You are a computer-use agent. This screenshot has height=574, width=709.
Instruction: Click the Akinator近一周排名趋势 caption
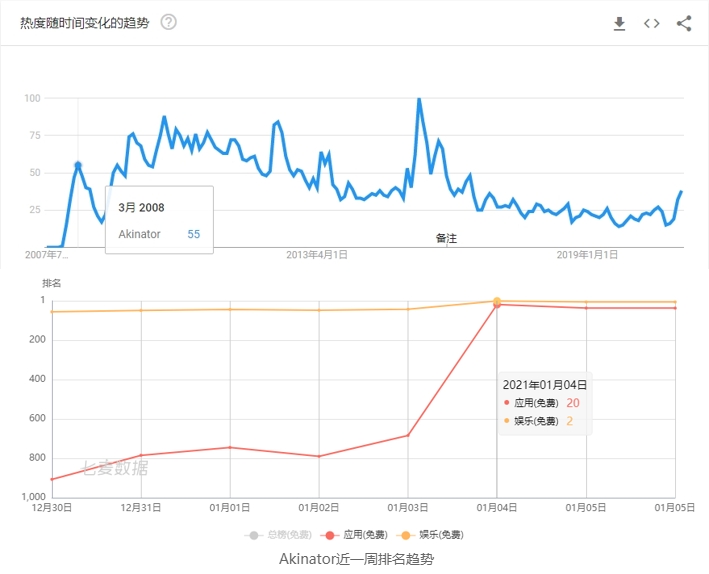[x=356, y=559]
